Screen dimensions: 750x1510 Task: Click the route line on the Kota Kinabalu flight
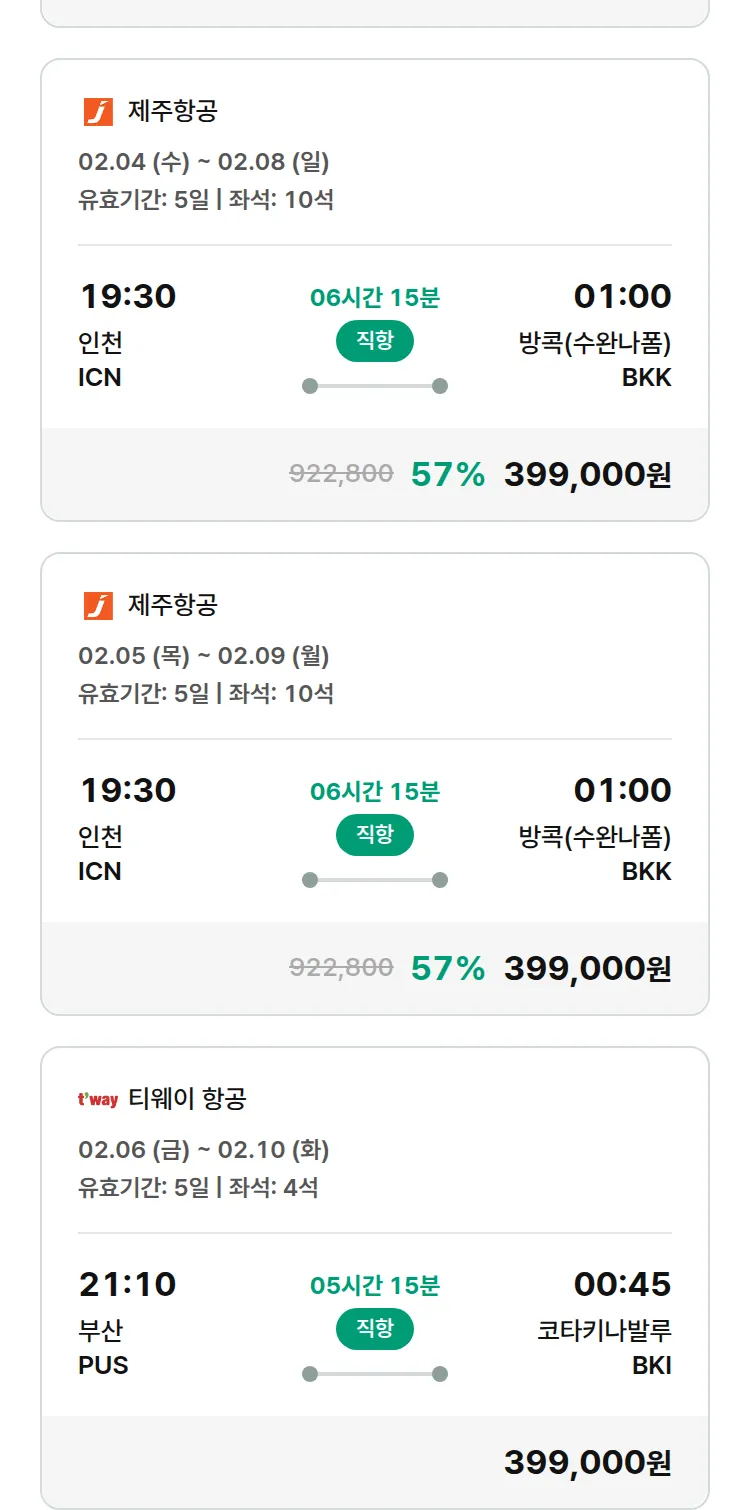pos(375,1374)
